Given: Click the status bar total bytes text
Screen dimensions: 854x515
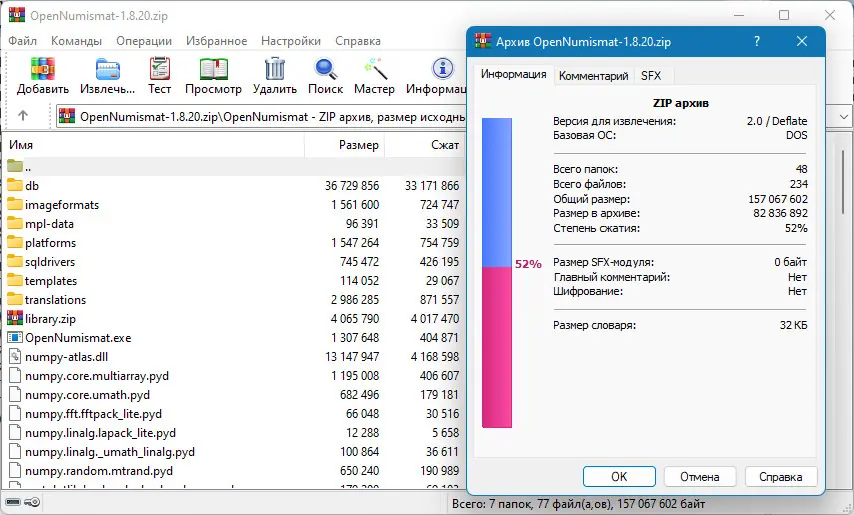Looking at the screenshot, I should point(578,504).
